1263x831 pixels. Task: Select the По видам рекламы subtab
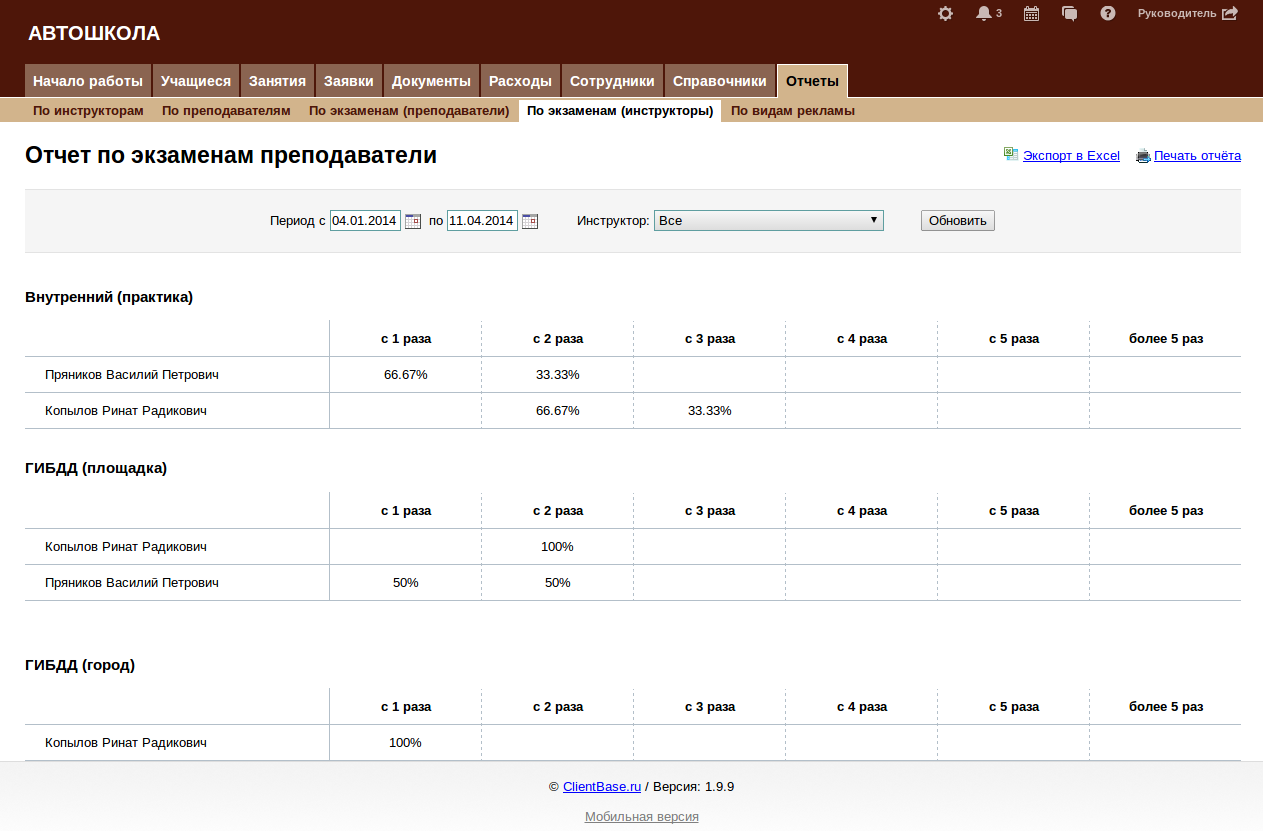click(792, 111)
